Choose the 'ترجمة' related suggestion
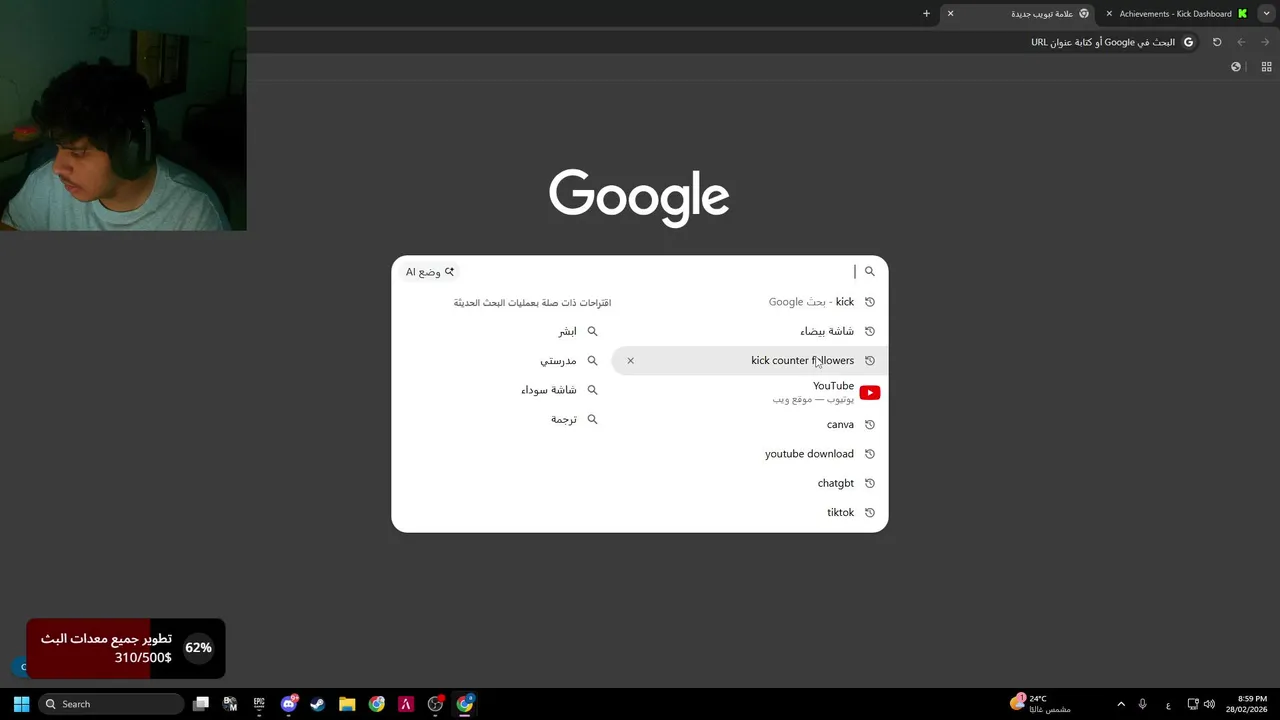1280x720 pixels. pyautogui.click(x=564, y=419)
